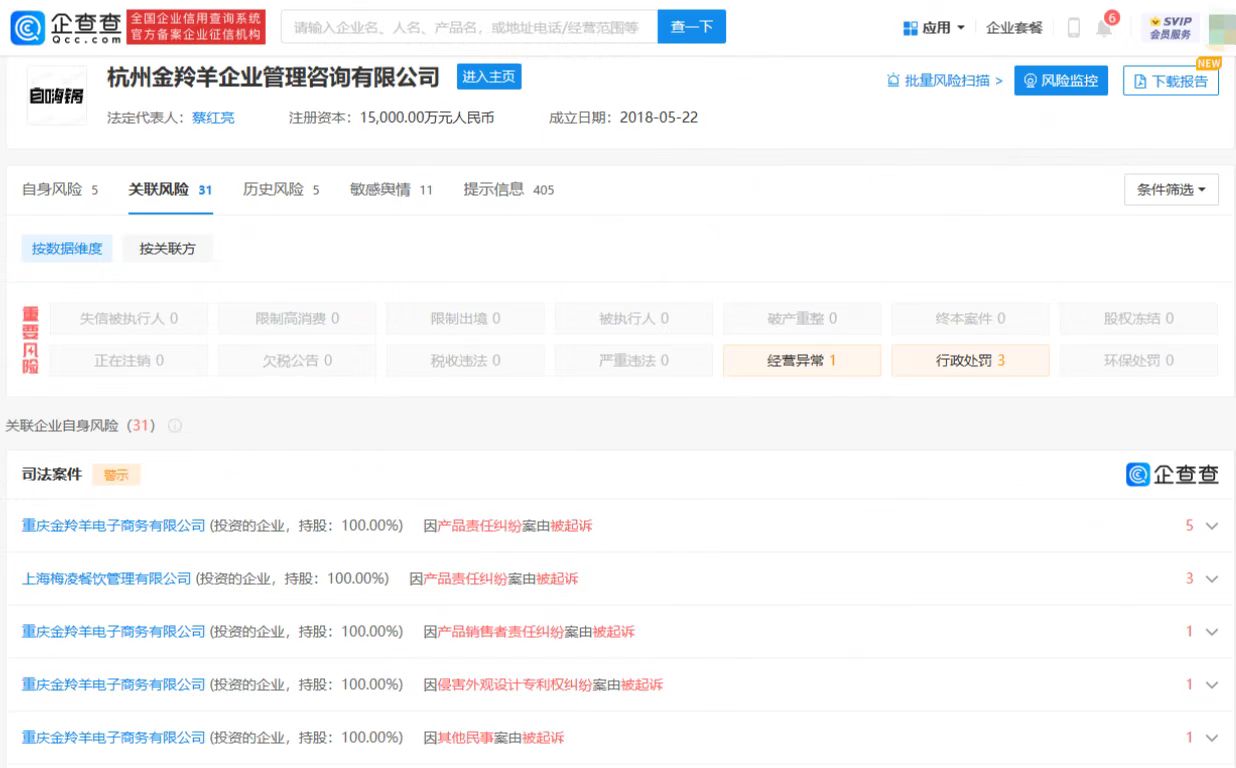The width and height of the screenshot is (1236, 768).
Task: Click the 查一下 search button
Action: click(x=691, y=27)
